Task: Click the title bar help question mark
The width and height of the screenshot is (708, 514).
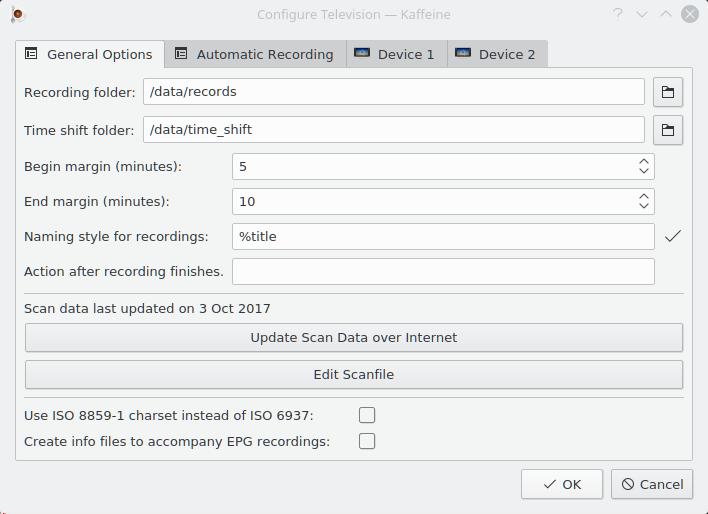Action: pyautogui.click(x=617, y=14)
